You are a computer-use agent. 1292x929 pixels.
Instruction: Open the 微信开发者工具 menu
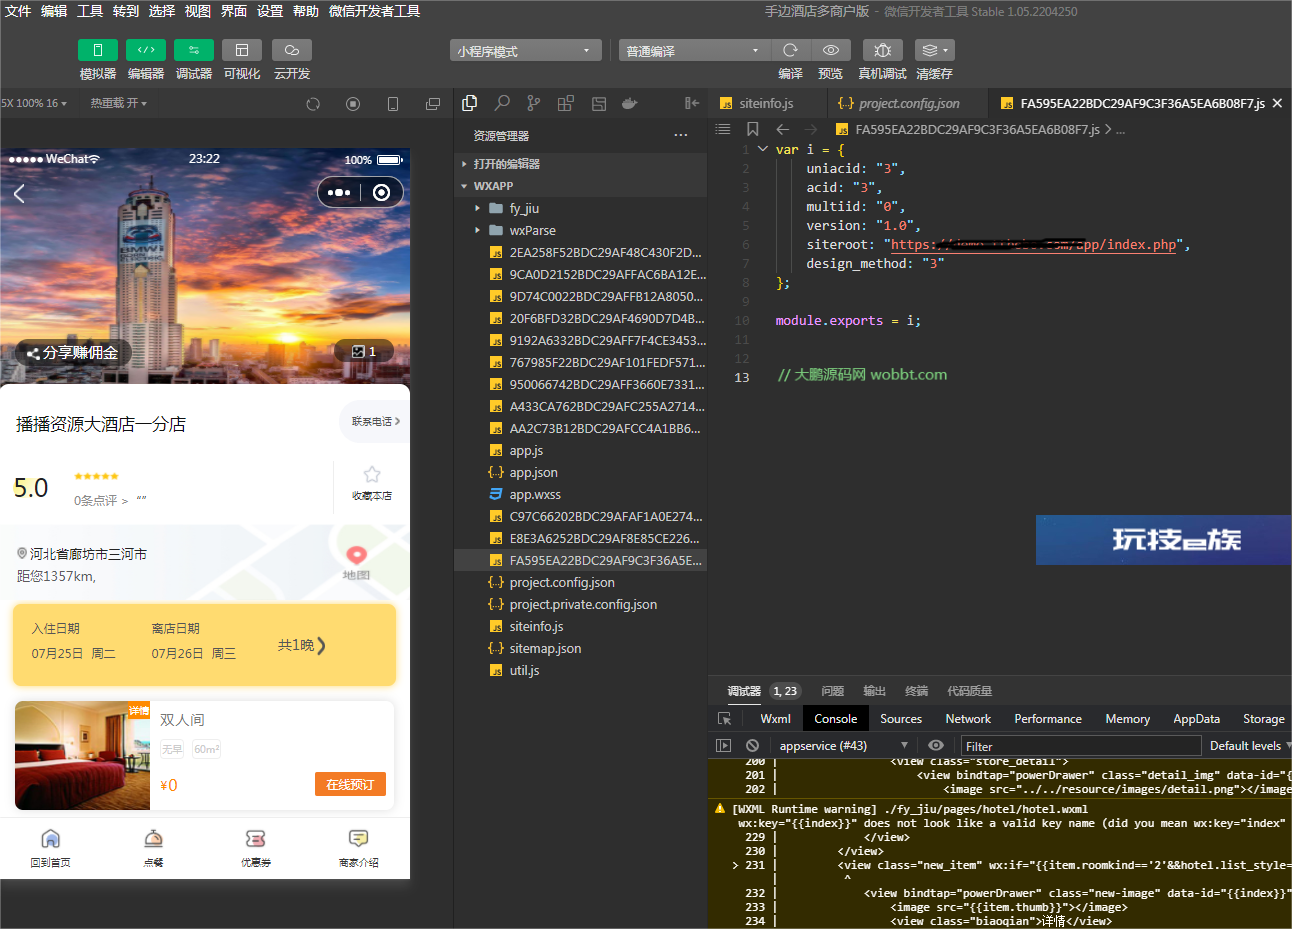point(374,11)
